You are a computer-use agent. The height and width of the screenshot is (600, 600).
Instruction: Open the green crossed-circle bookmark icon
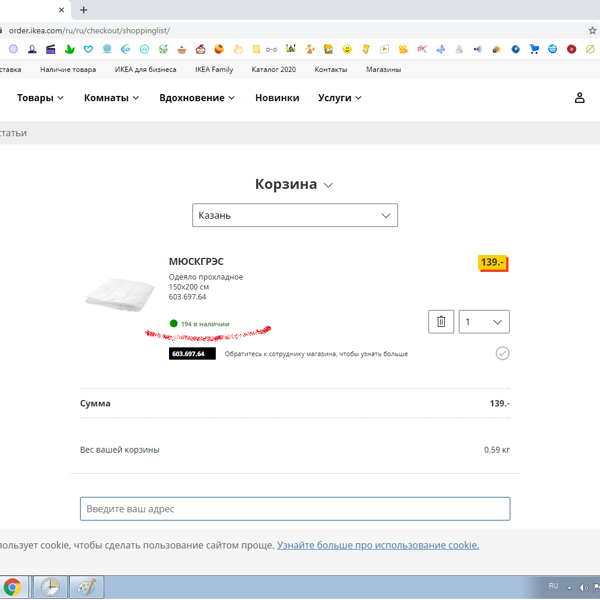(x=590, y=49)
